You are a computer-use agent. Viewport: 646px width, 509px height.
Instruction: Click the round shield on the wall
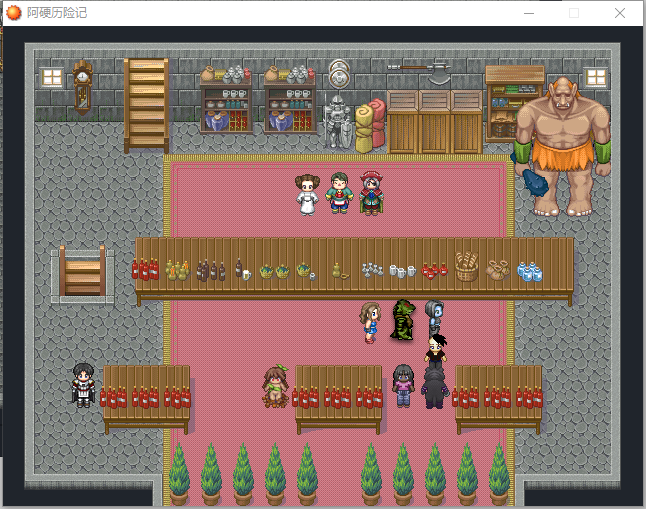tap(339, 74)
